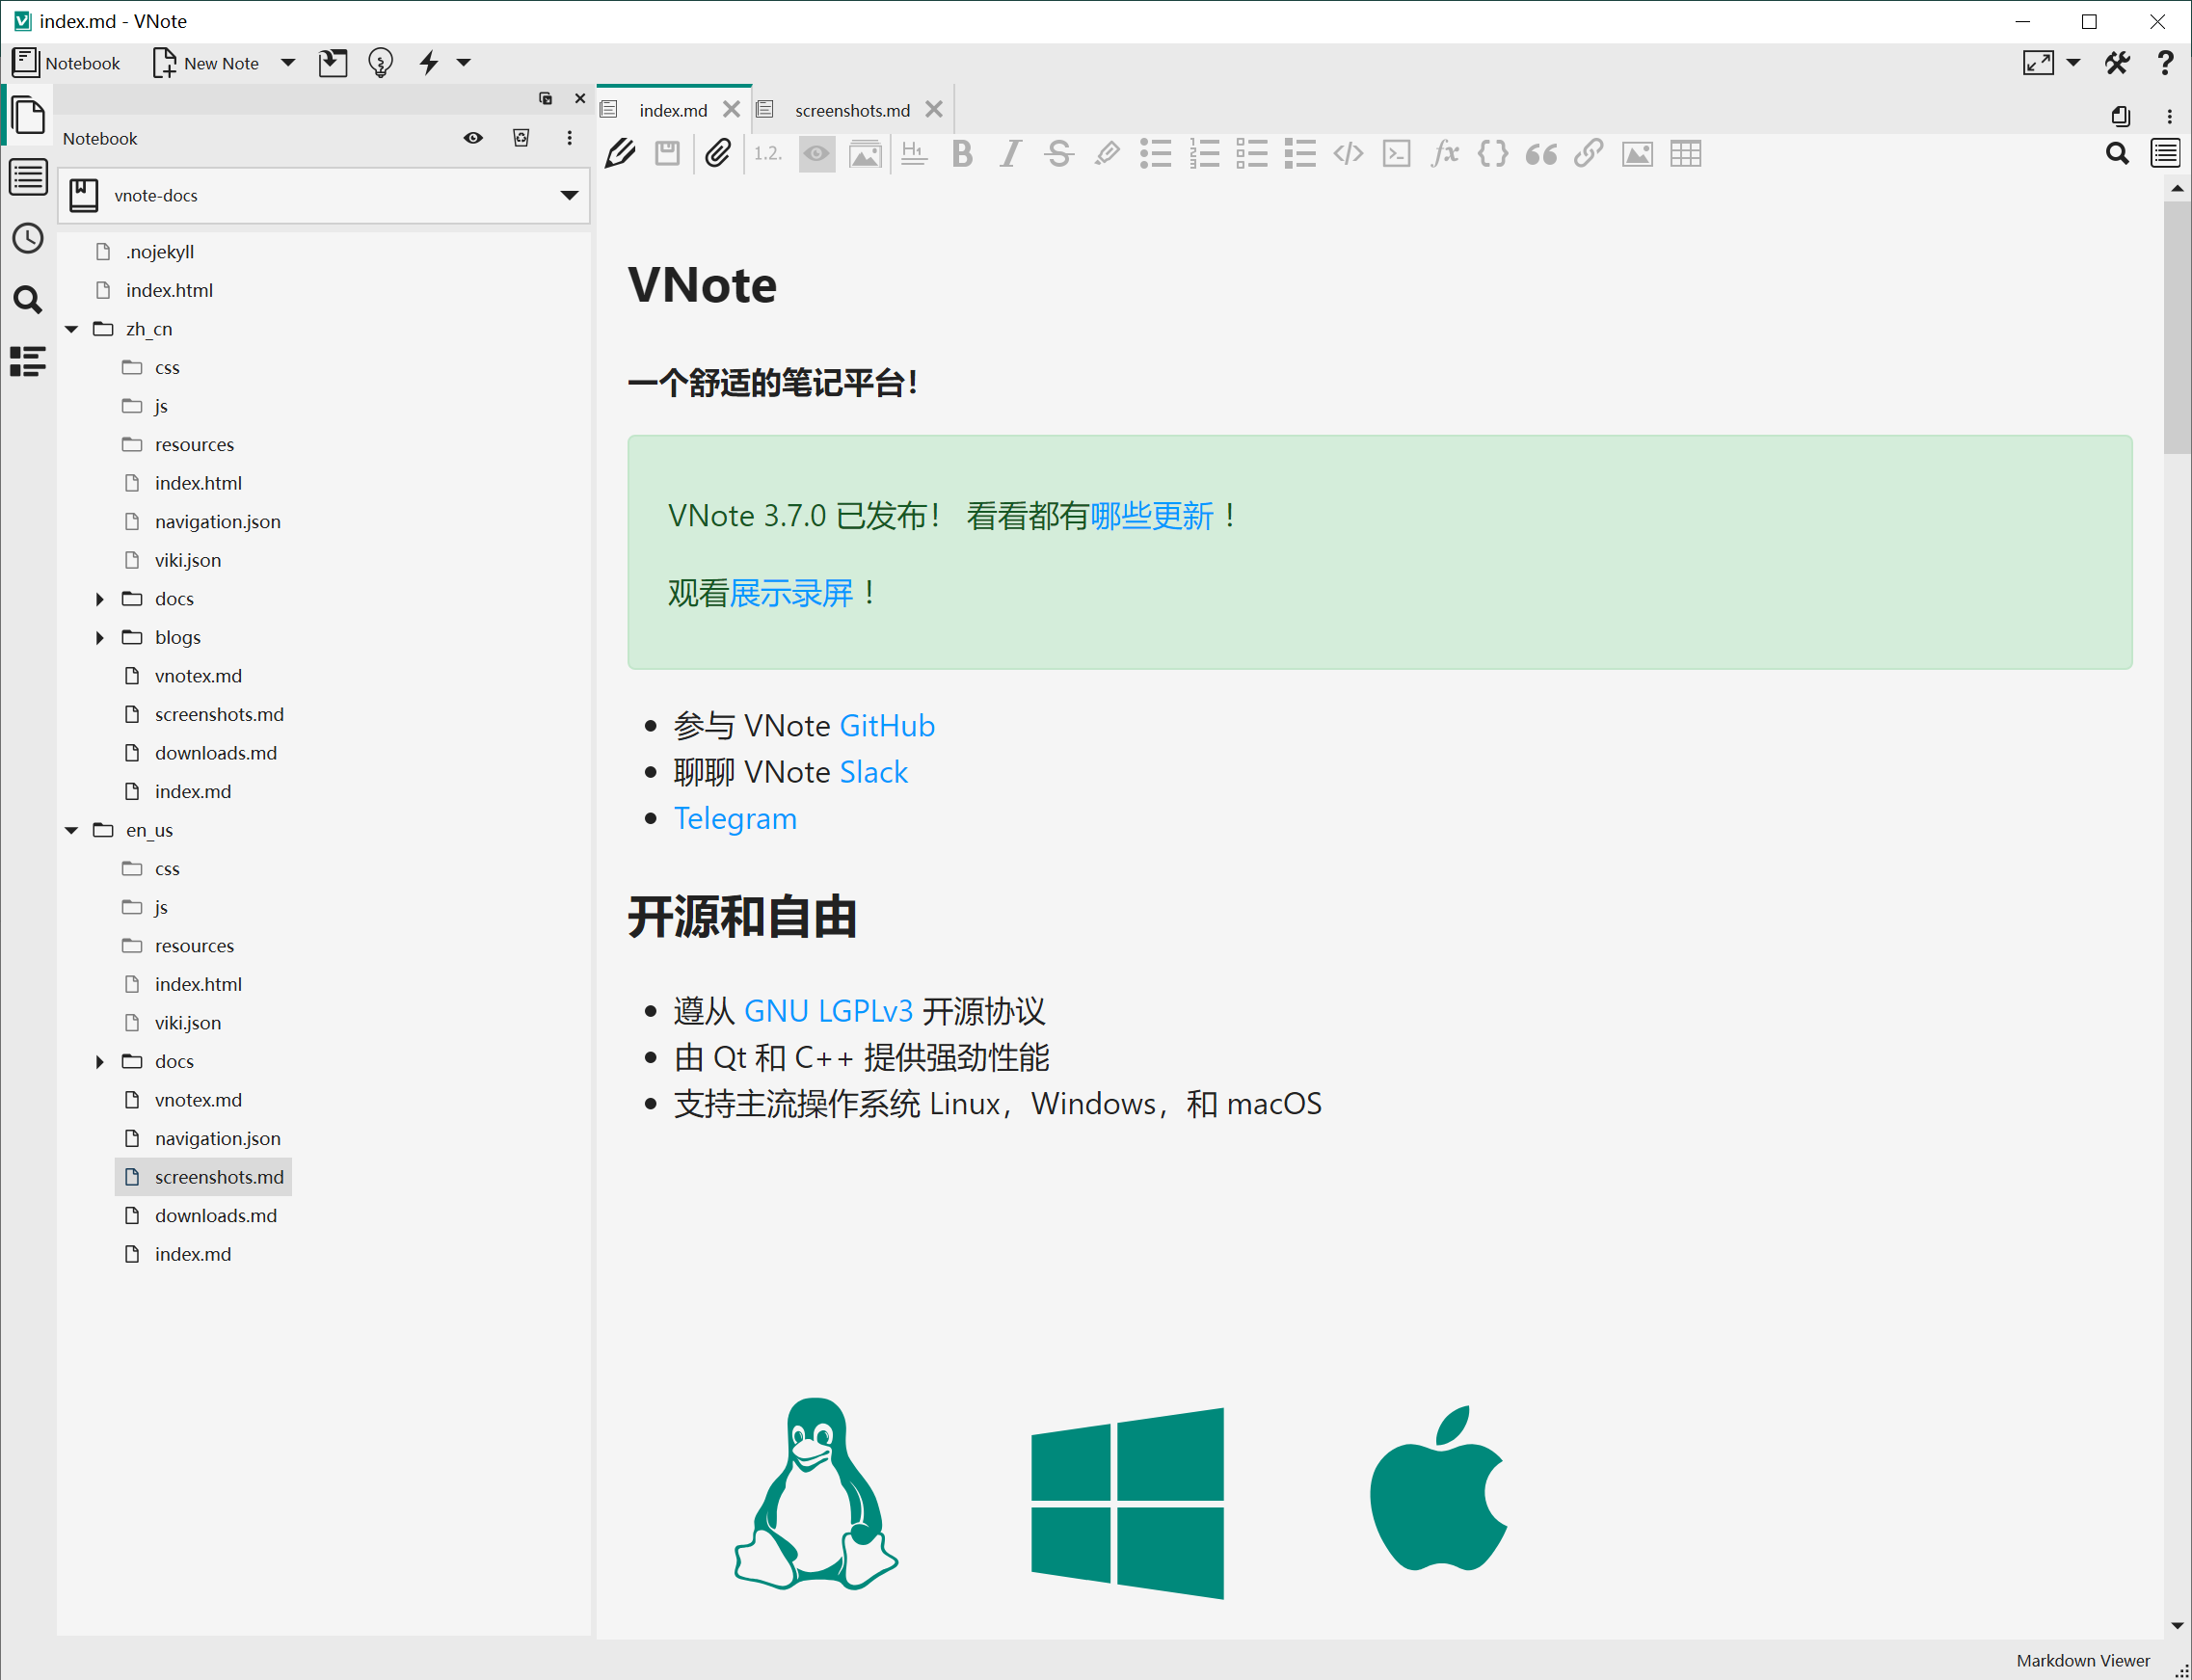Open the Notebook menu
The image size is (2192, 1680).
66,62
